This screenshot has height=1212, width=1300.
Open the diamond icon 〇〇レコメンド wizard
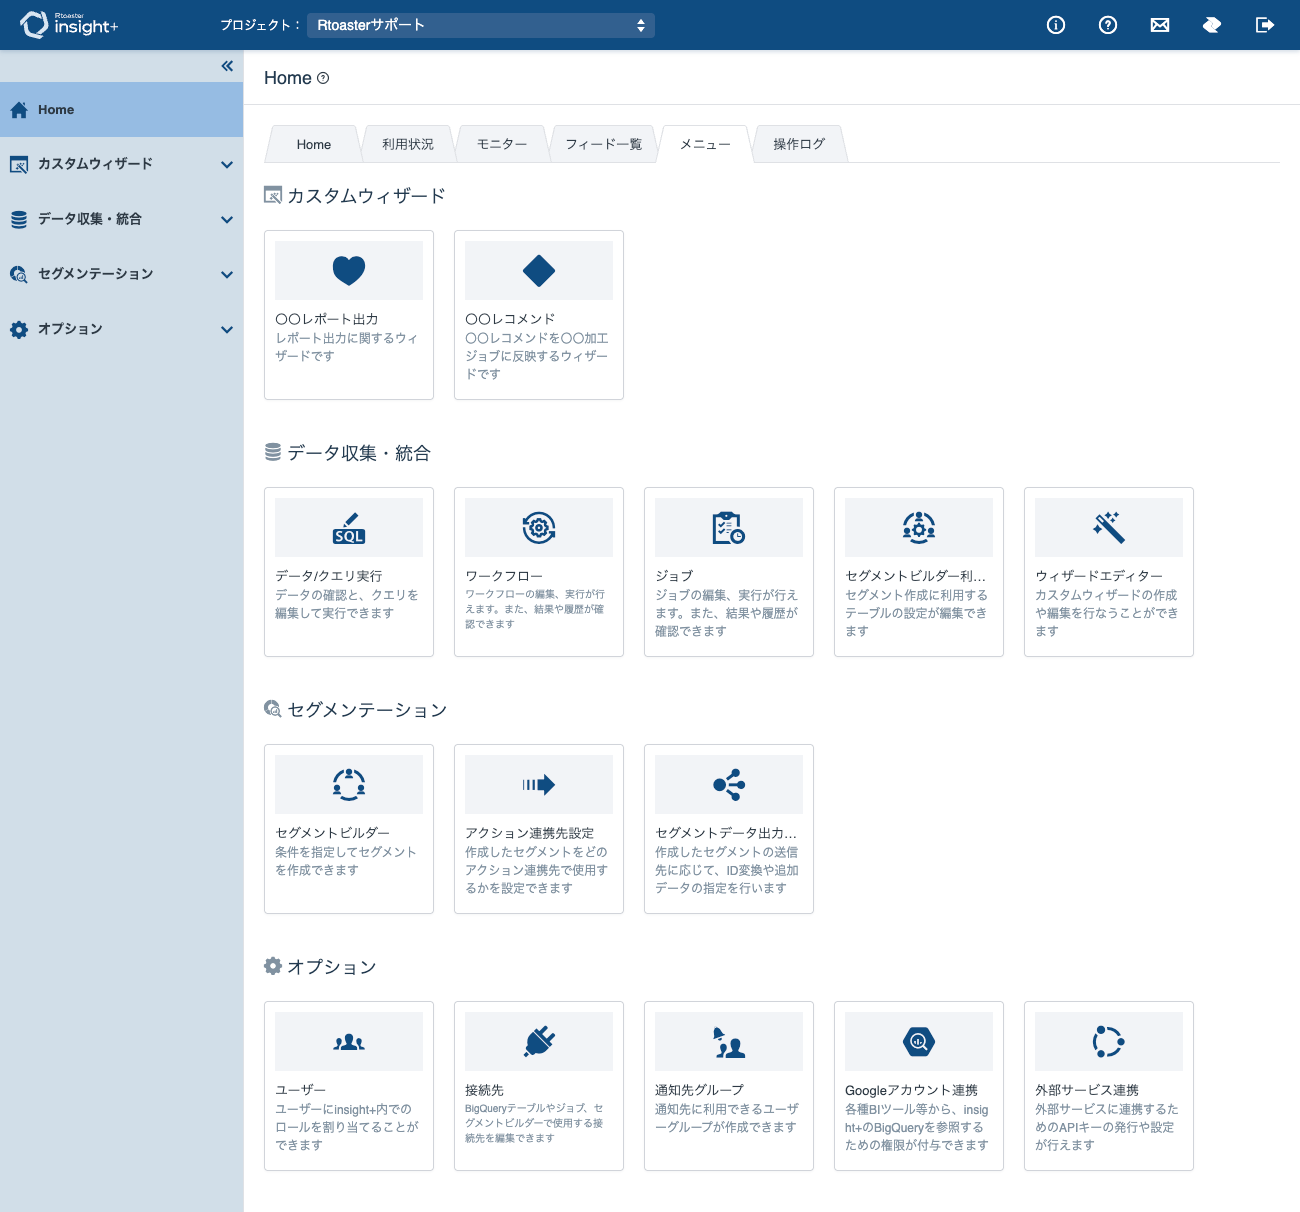click(539, 270)
